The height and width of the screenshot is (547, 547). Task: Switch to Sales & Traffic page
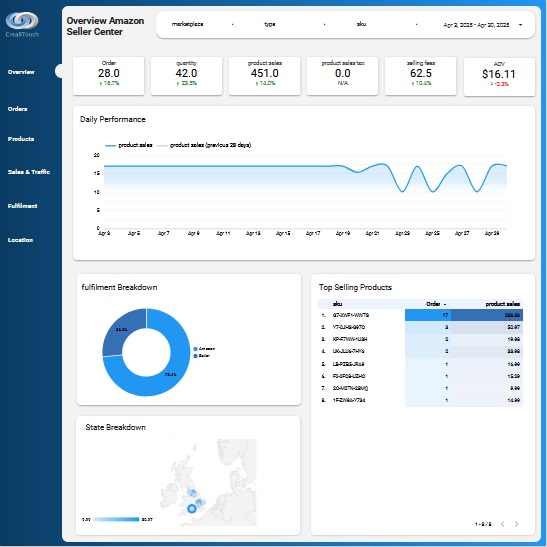(x=29, y=172)
